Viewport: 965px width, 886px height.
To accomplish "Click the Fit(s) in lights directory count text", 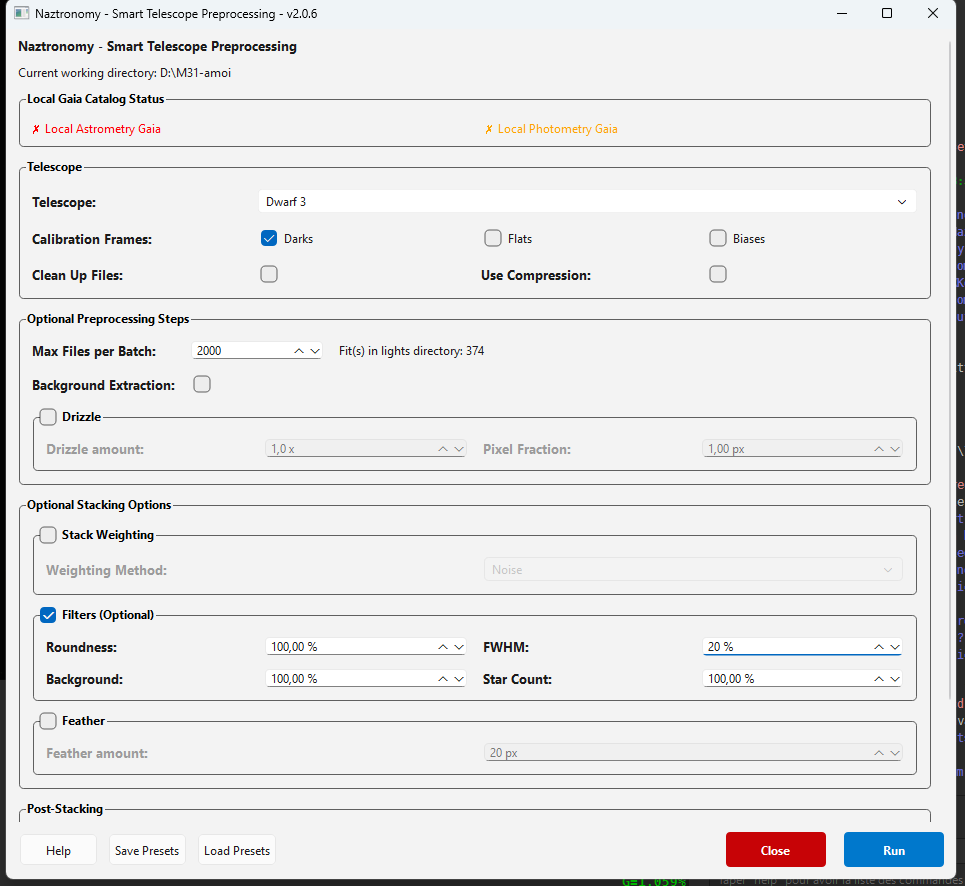I will click(x=412, y=351).
